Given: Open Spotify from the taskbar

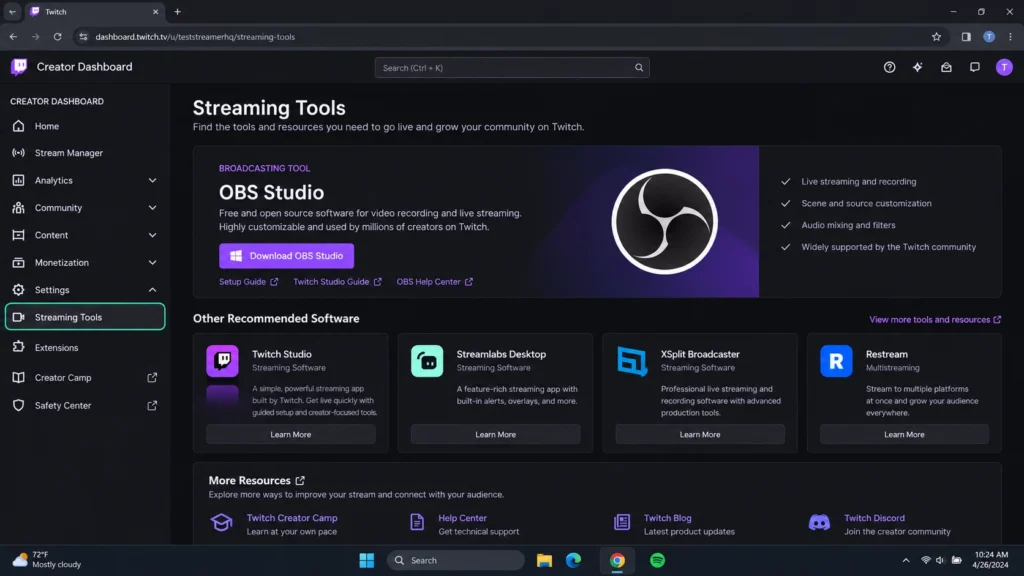Looking at the screenshot, I should point(657,560).
